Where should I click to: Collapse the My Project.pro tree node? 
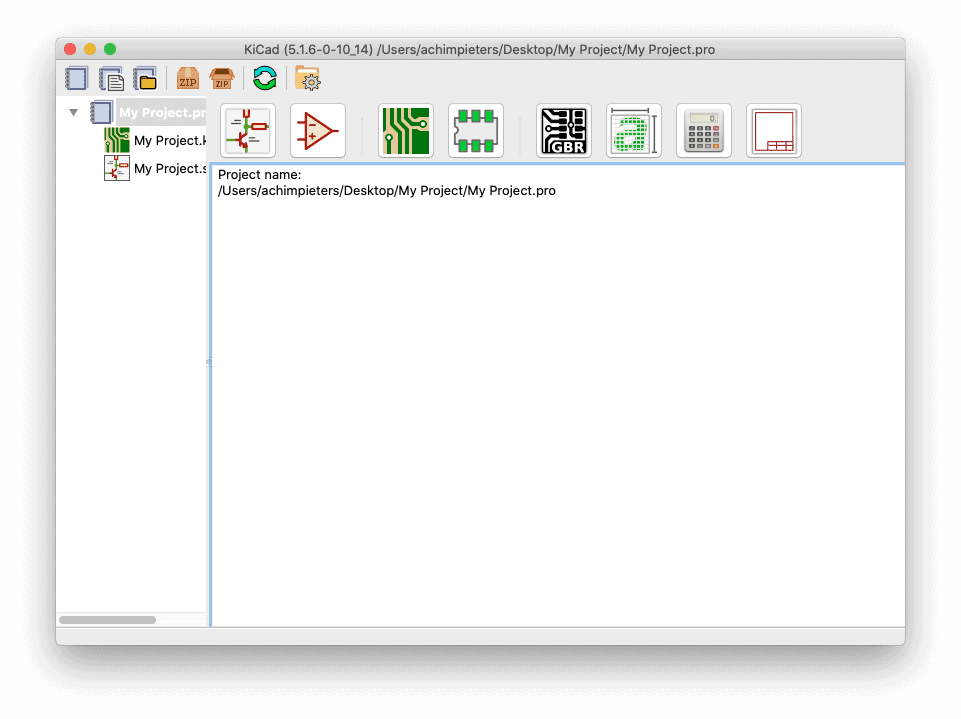click(74, 112)
